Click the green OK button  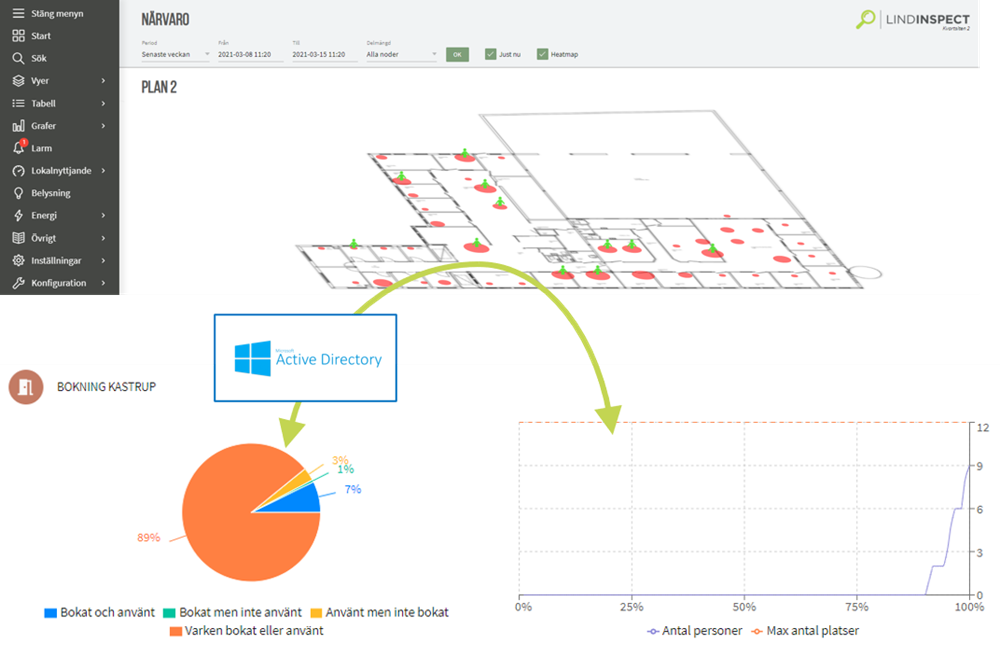[x=457, y=55]
